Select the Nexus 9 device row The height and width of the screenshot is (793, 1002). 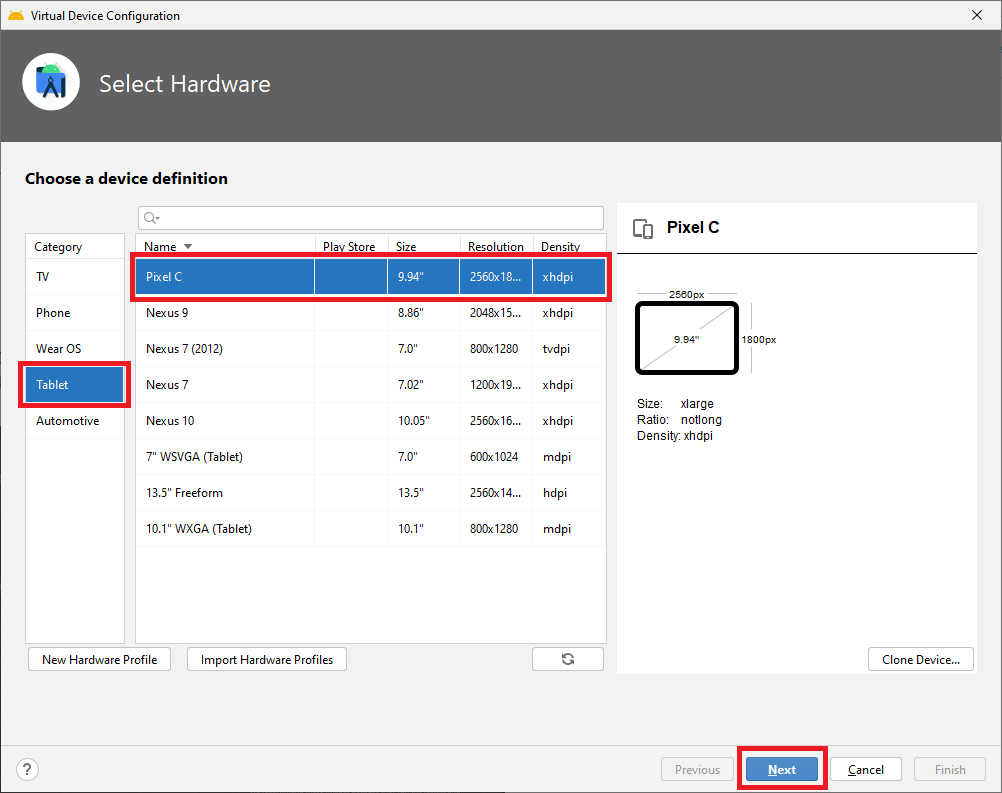(x=371, y=312)
